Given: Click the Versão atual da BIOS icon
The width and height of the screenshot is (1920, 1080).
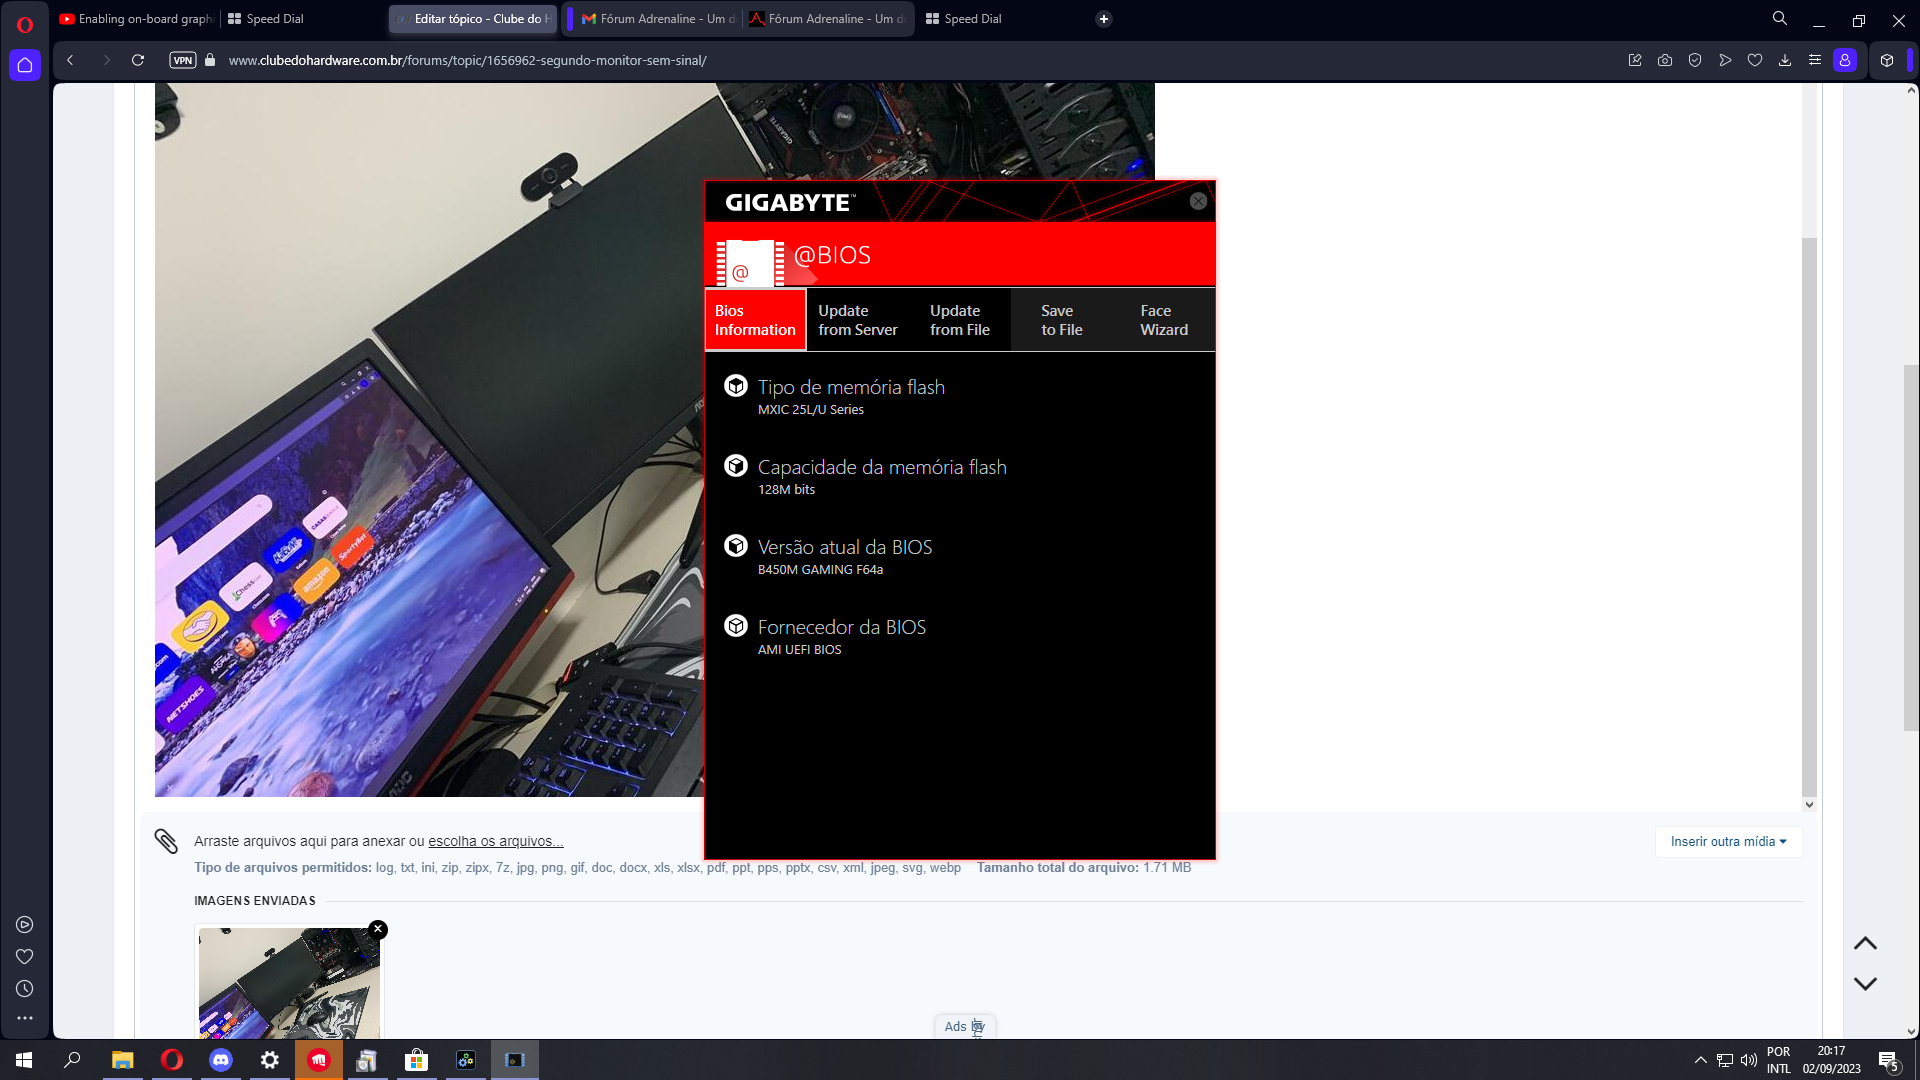Looking at the screenshot, I should pyautogui.click(x=736, y=546).
